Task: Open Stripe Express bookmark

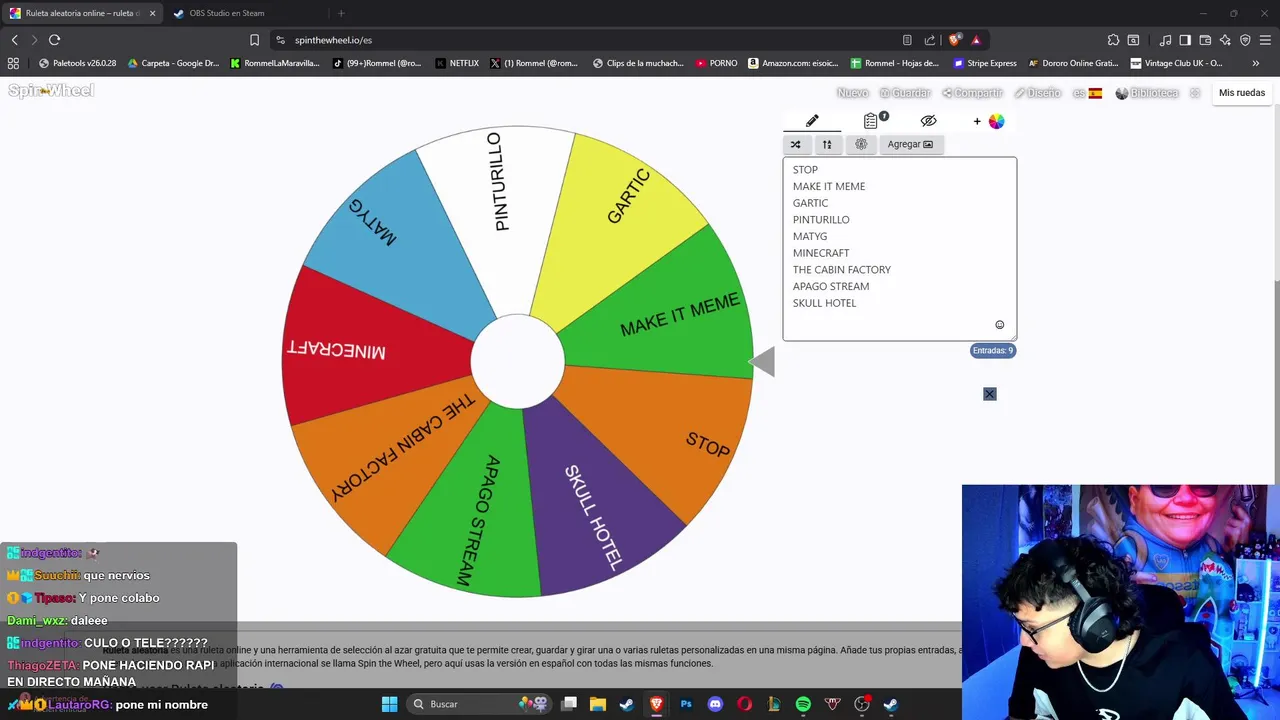Action: 985,63
